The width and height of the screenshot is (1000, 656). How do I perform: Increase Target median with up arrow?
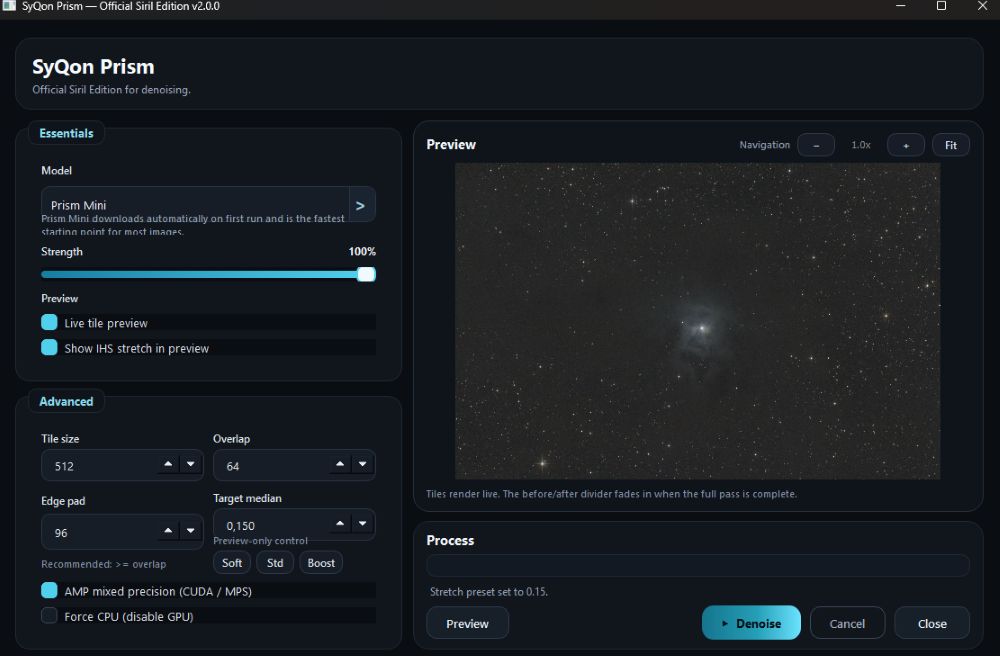coord(340,523)
